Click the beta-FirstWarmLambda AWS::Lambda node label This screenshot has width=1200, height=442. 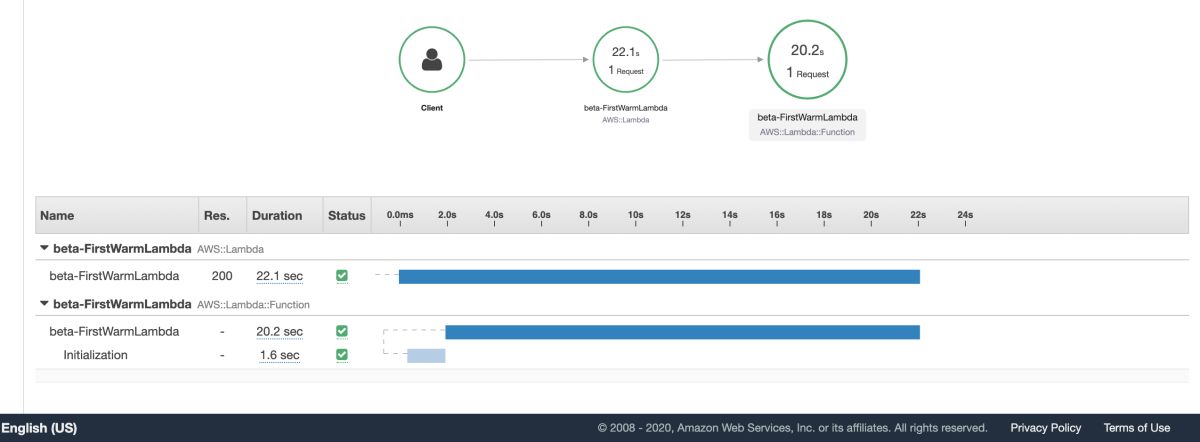tap(625, 112)
